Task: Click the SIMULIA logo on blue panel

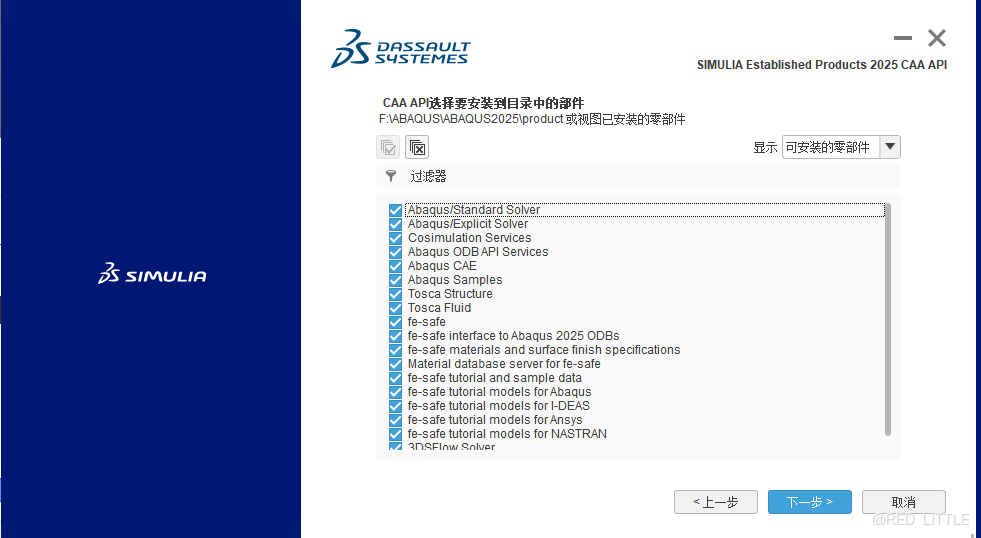Action: click(x=152, y=273)
